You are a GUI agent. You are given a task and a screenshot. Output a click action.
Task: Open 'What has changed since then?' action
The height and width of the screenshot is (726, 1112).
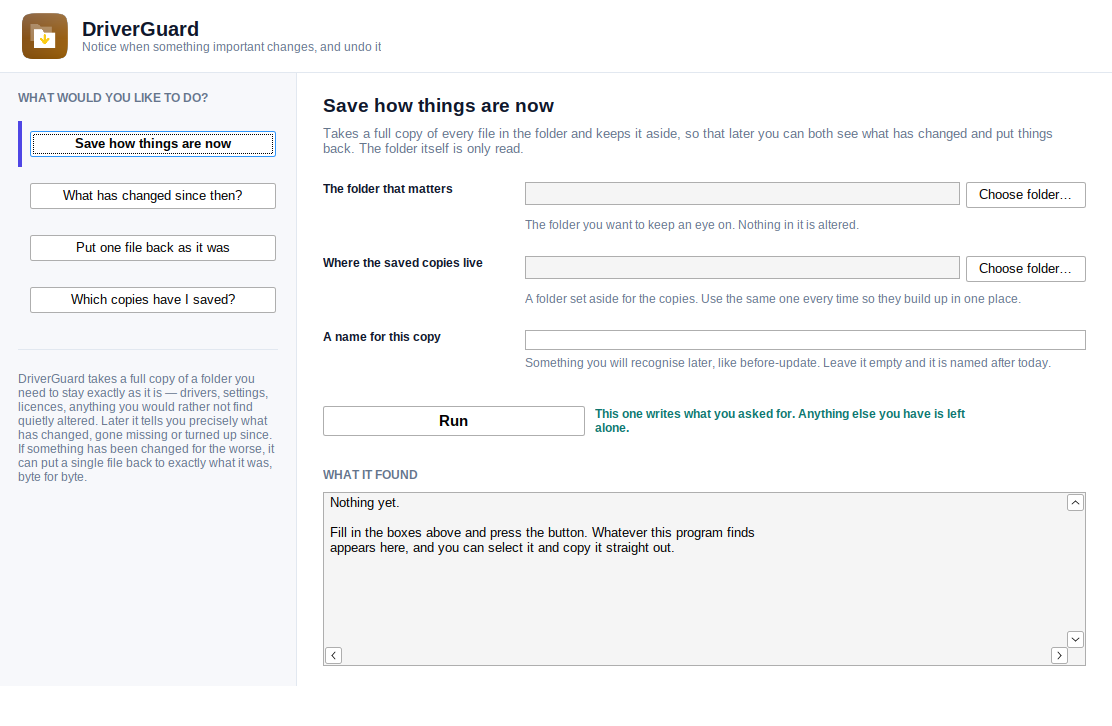click(152, 196)
